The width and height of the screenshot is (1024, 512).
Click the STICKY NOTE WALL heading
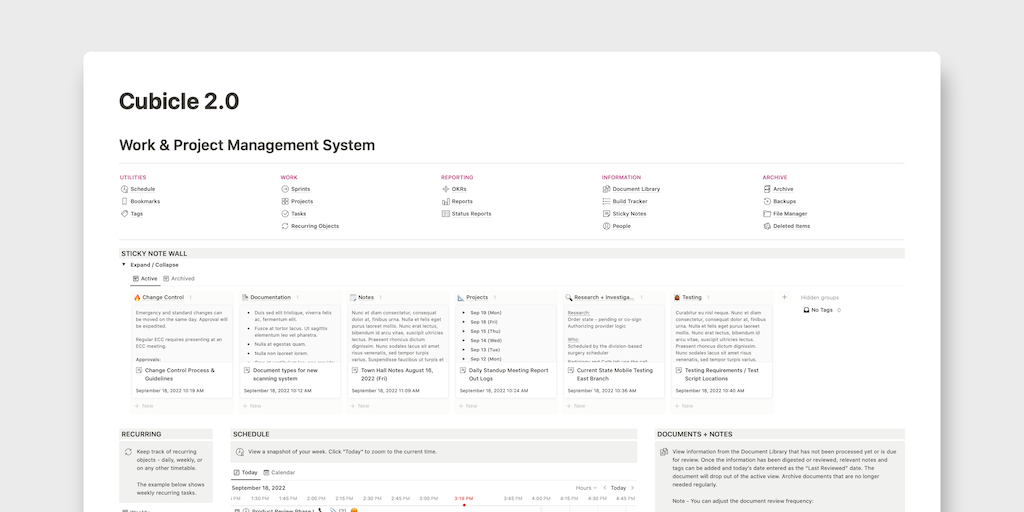point(154,253)
